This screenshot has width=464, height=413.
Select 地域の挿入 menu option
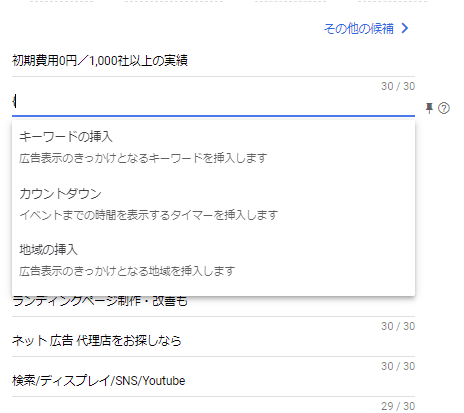[48, 249]
